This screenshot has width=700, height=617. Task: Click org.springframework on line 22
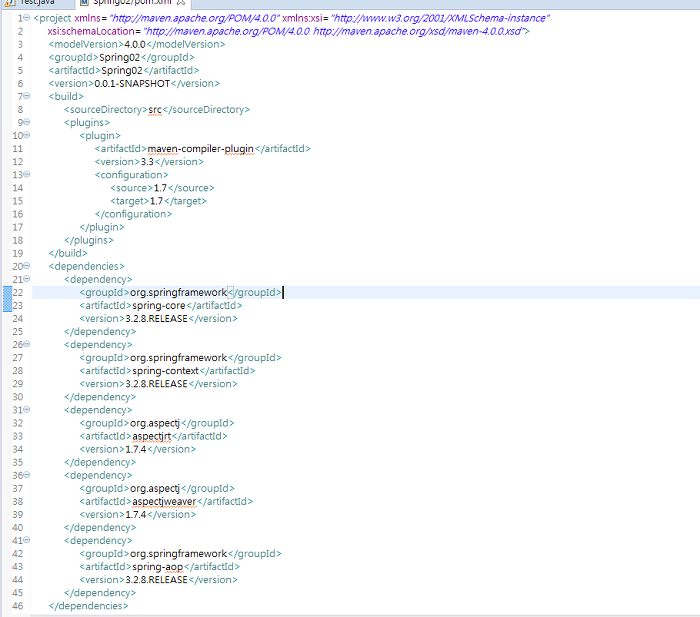[x=178, y=292]
